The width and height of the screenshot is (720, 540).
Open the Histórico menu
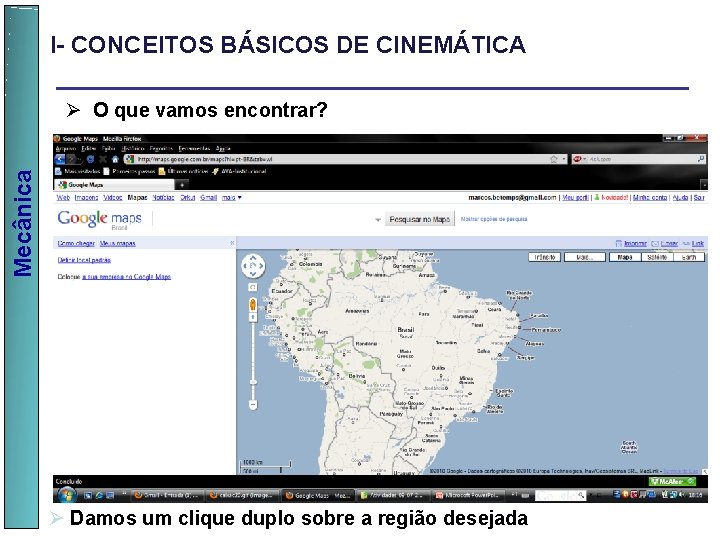tap(133, 149)
